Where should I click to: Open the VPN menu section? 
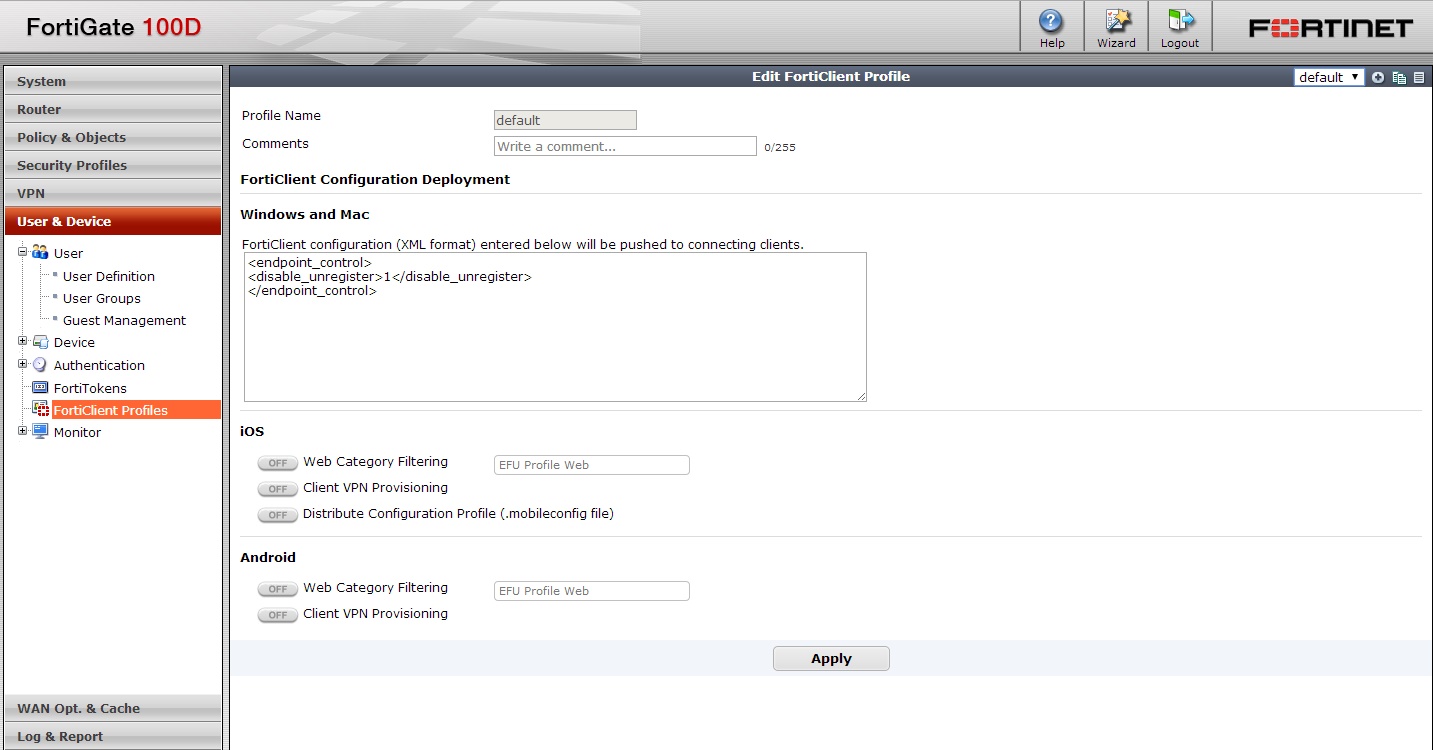pos(113,193)
